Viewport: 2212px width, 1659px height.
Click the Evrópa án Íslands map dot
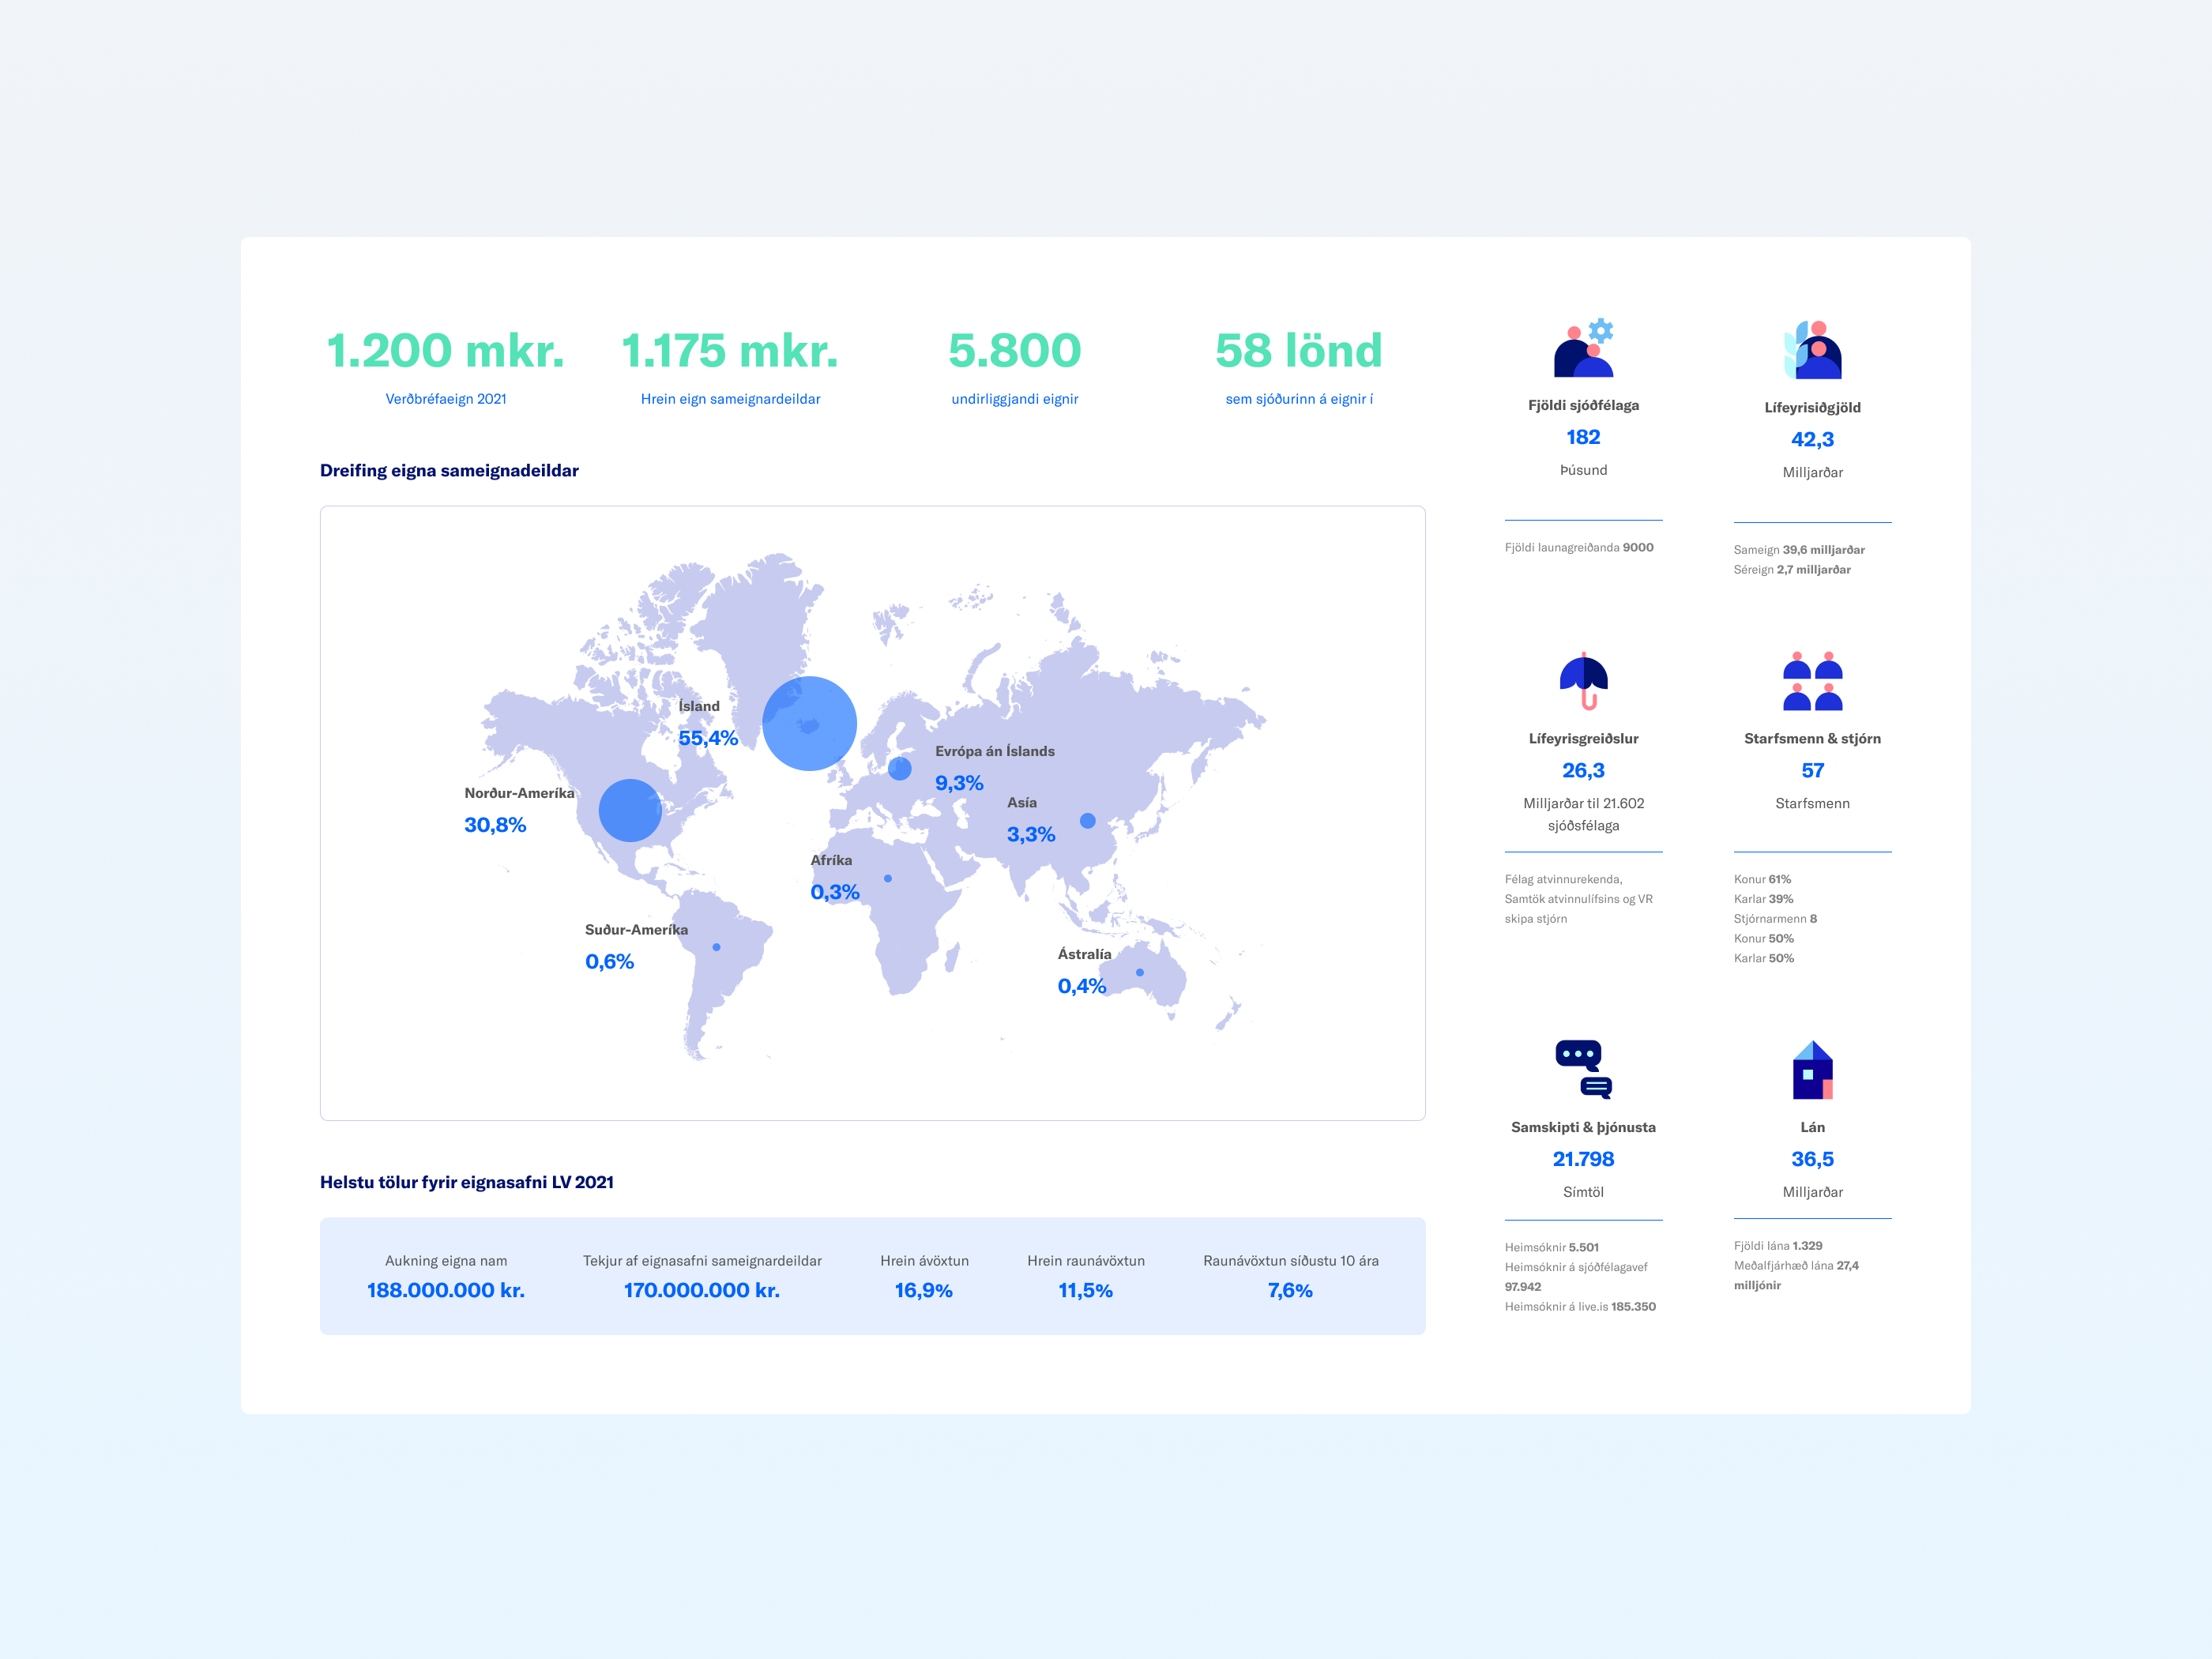(x=900, y=768)
